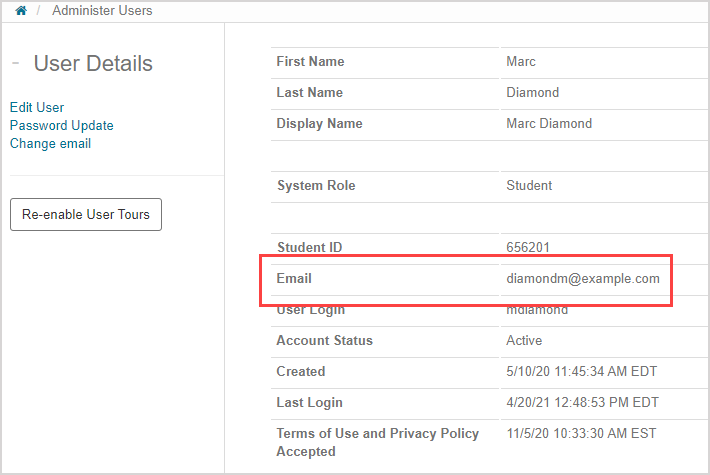The image size is (710, 475).
Task: Click the User Details heading
Action: [93, 64]
